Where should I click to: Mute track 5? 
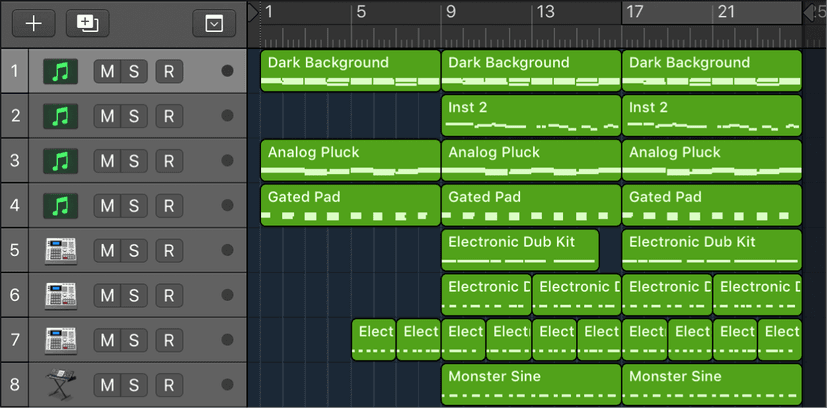(x=107, y=251)
